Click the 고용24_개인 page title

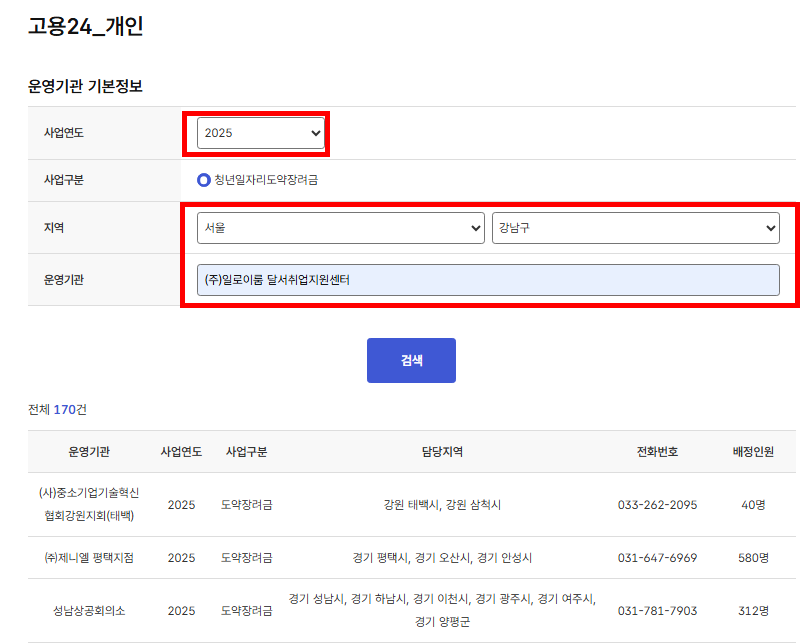click(x=85, y=29)
